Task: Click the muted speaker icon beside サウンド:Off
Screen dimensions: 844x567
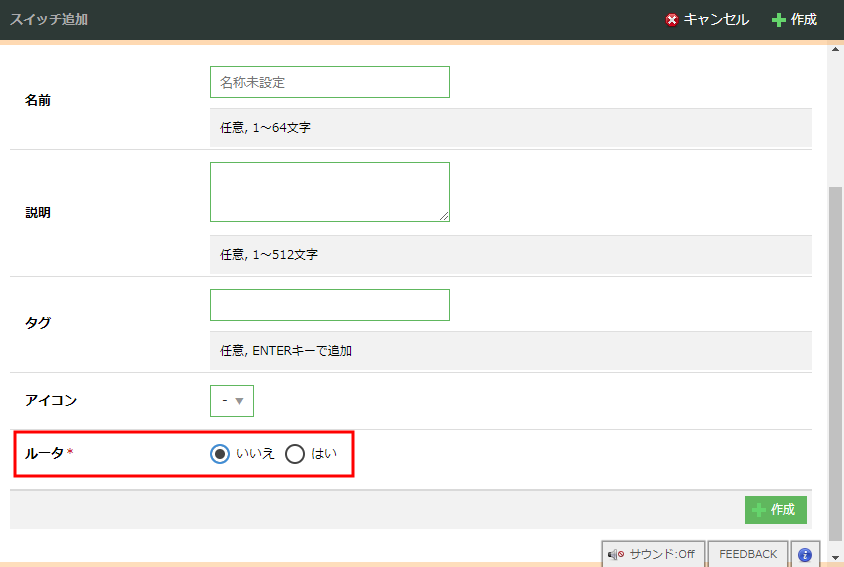Action: 616,554
